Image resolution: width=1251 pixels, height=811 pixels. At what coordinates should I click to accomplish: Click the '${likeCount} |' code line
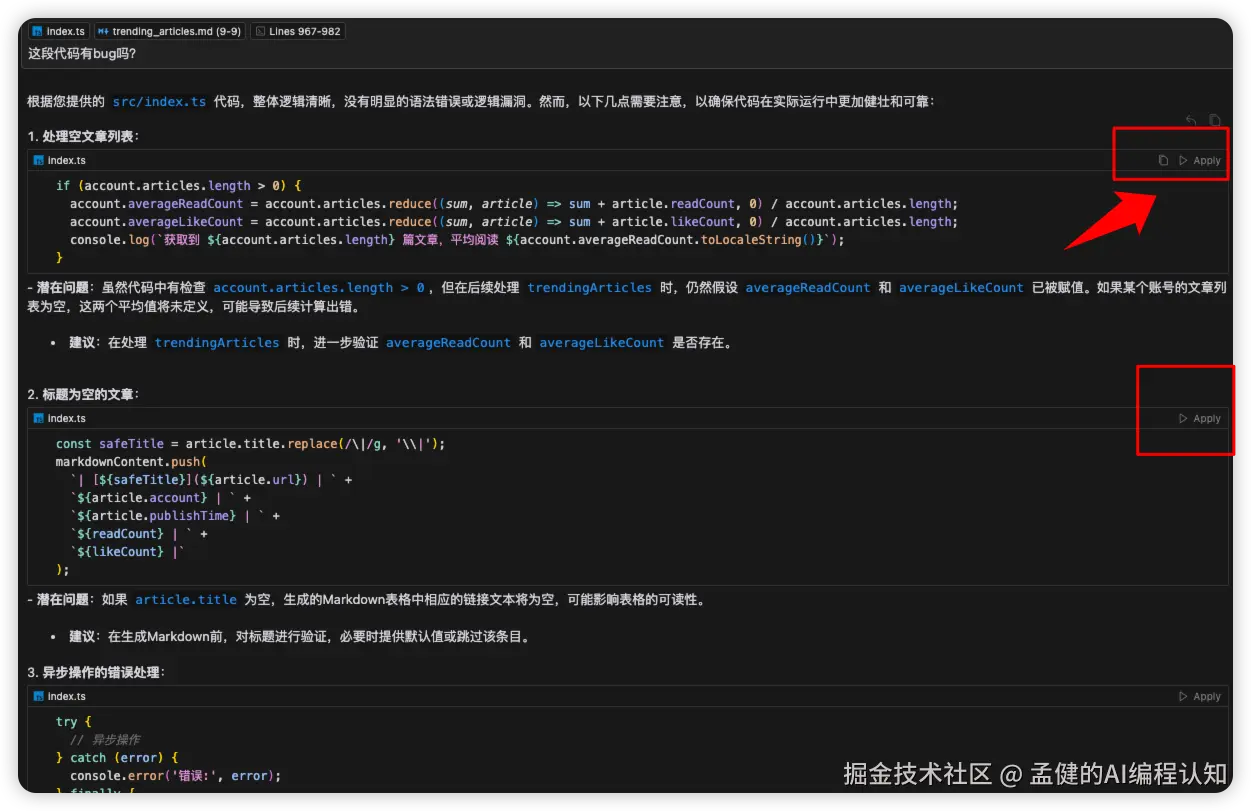point(128,552)
